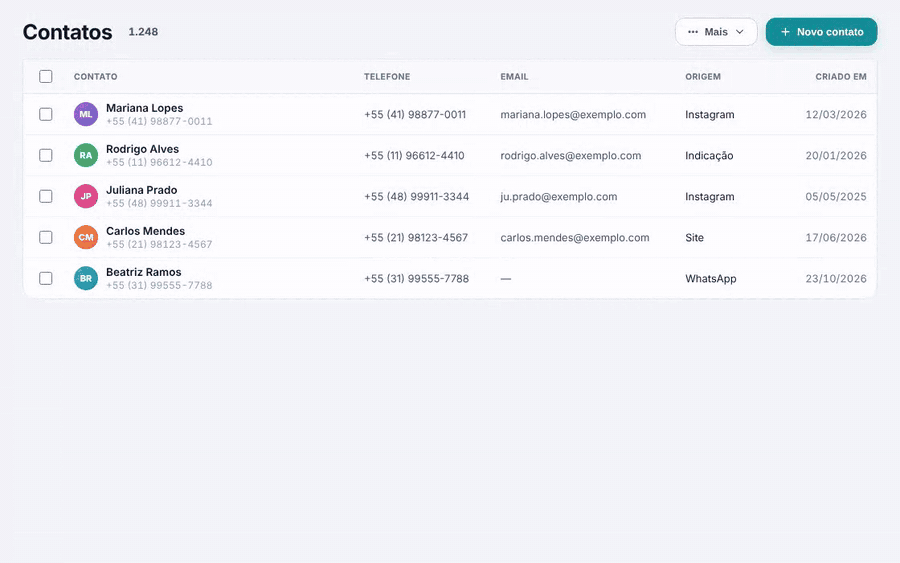Click email rodrigo.alves@exemplo.com
Image resolution: width=900 pixels, height=563 pixels.
click(571, 156)
